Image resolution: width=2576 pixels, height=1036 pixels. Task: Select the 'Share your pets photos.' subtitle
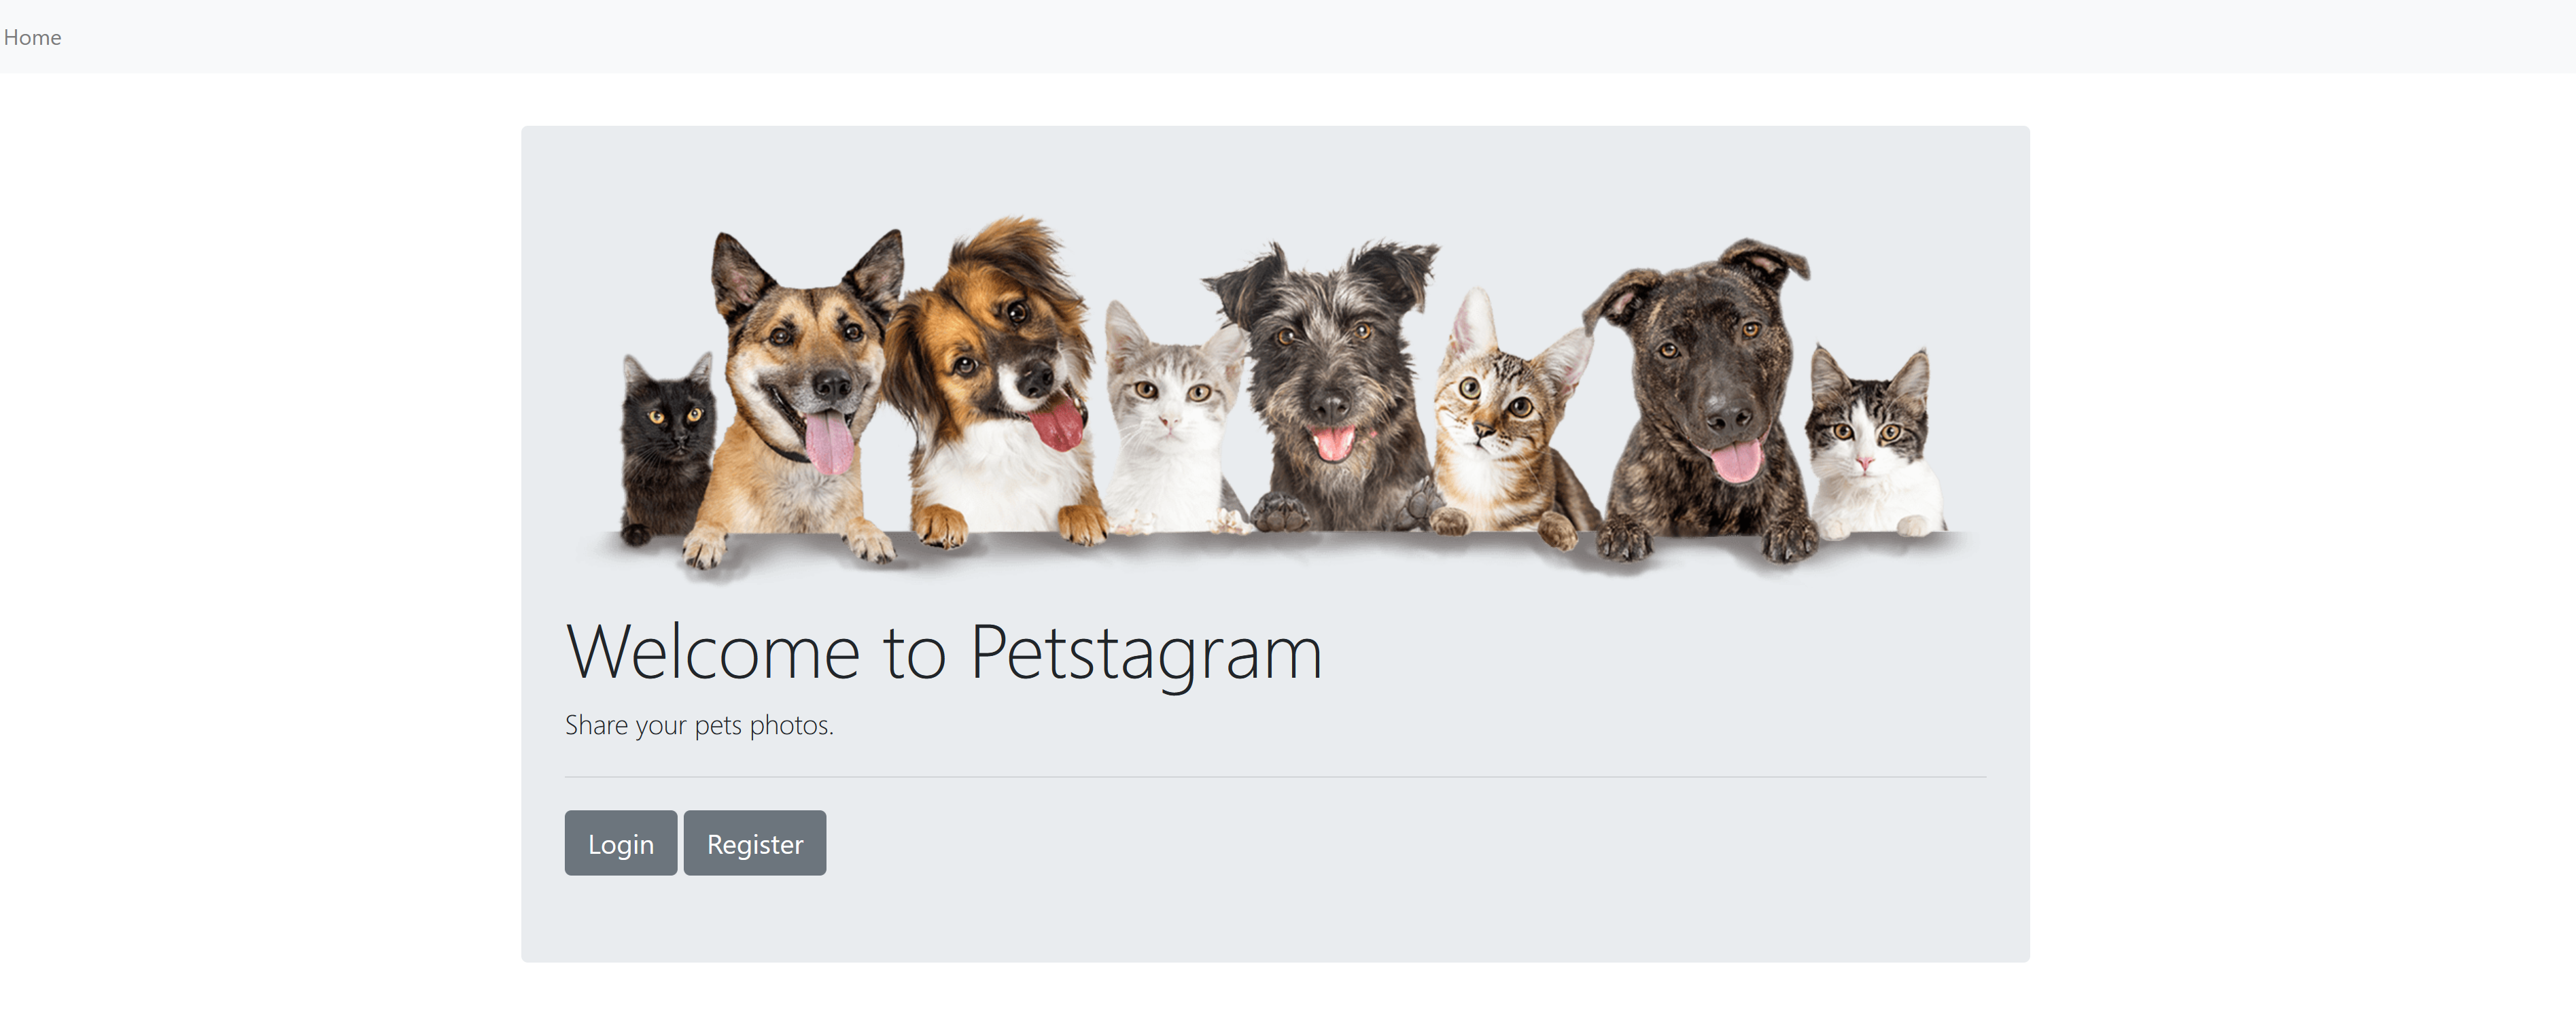click(x=699, y=725)
